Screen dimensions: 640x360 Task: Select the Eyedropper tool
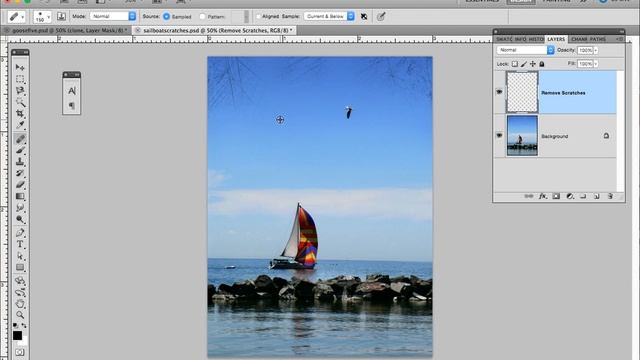pos(20,125)
